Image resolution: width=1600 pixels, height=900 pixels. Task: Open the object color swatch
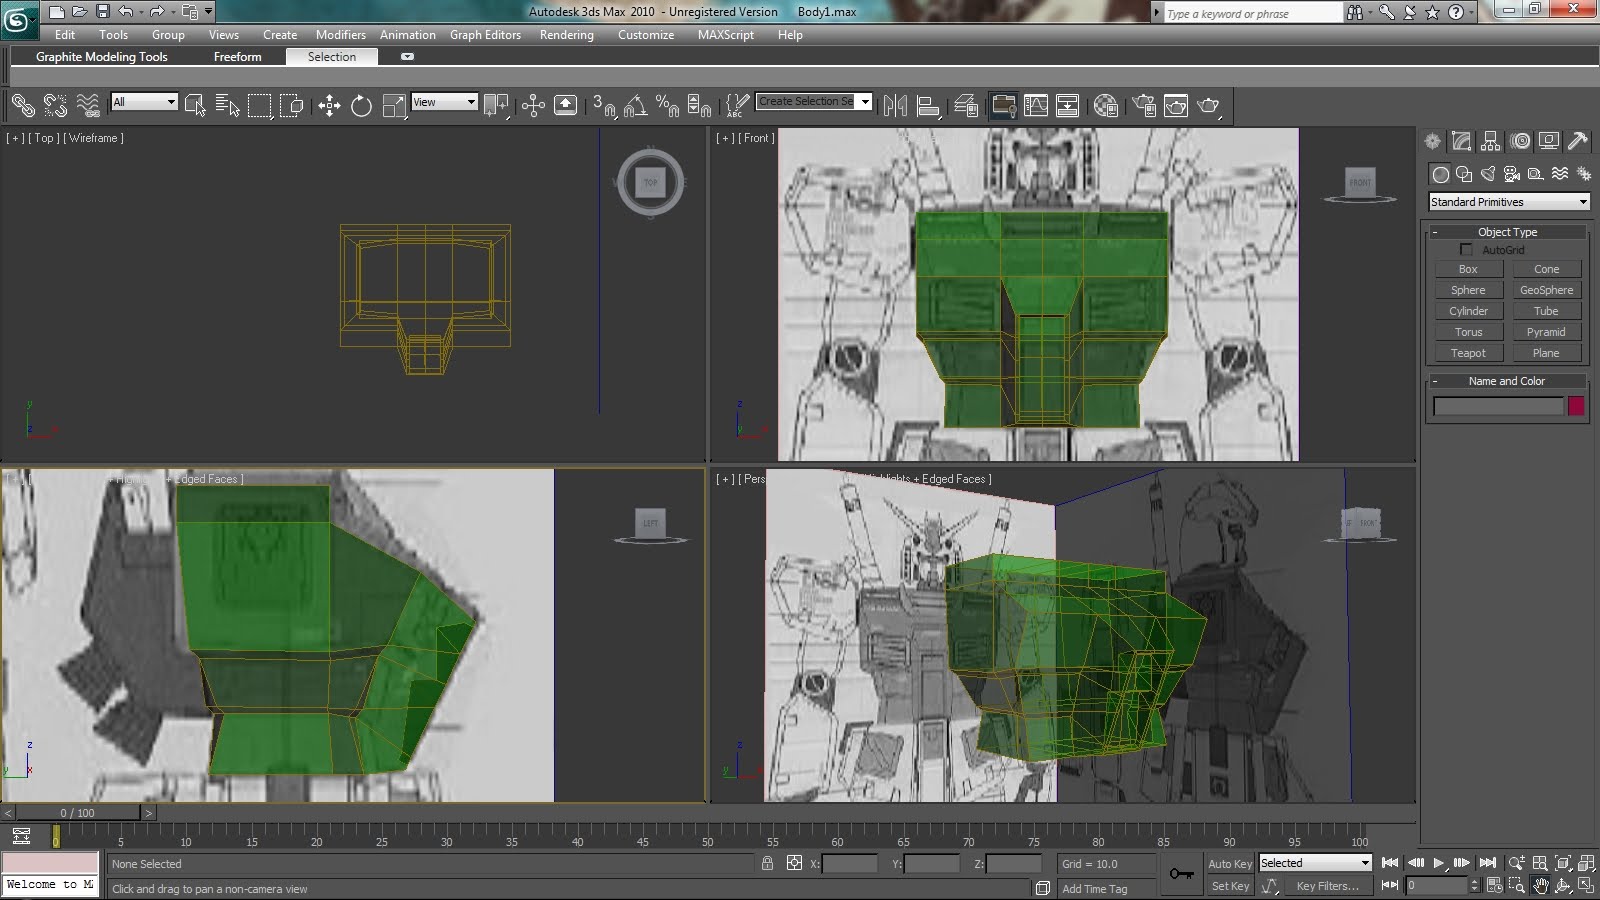click(x=1576, y=406)
